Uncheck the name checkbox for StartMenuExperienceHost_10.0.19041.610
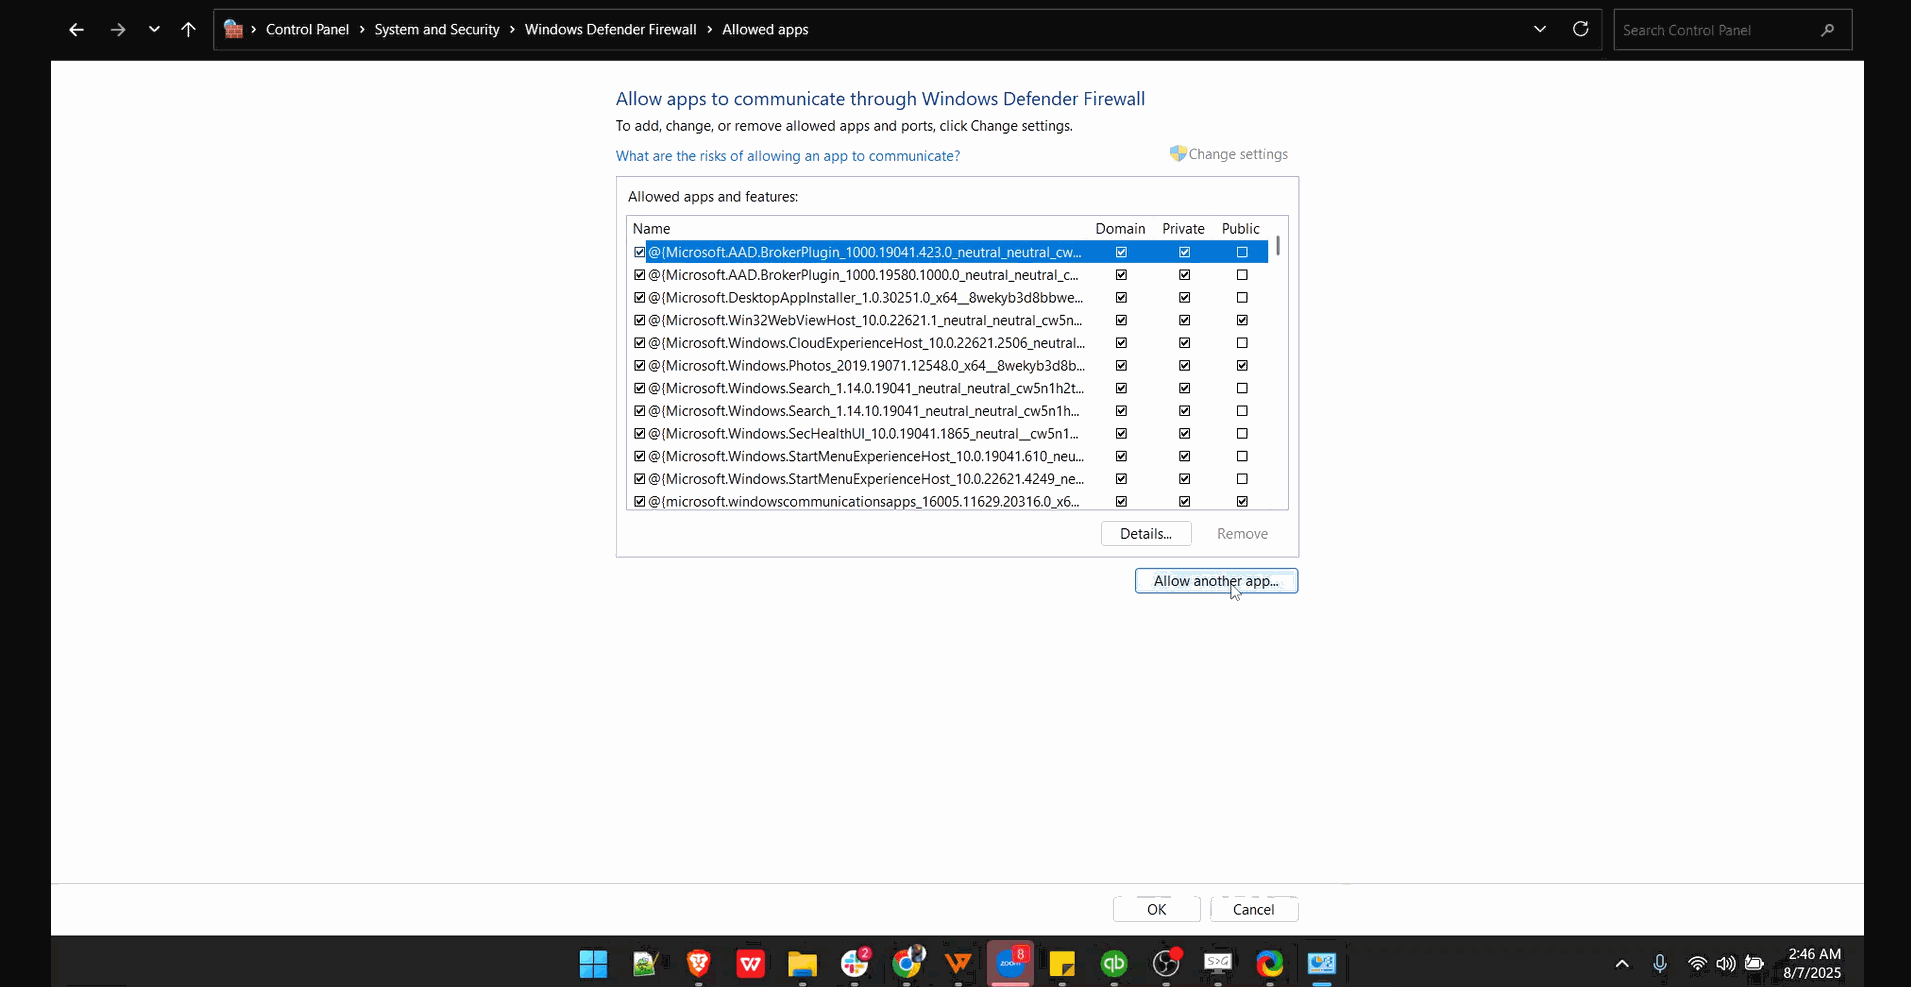Viewport: 1911px width, 987px height. coord(640,456)
